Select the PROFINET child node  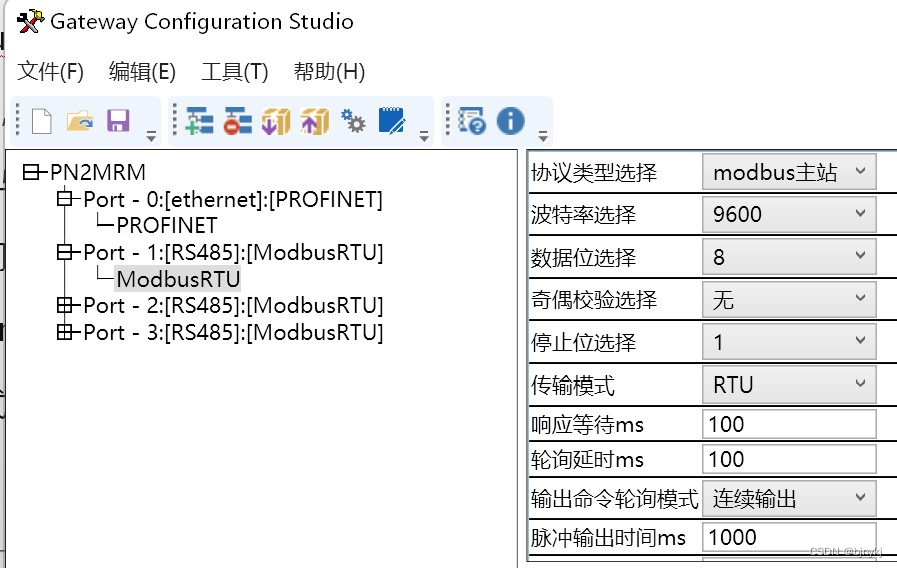tap(167, 225)
